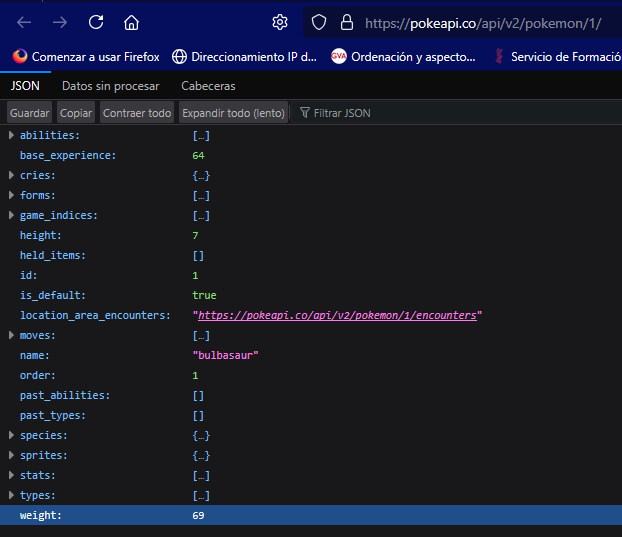Click the order key
Image resolution: width=622 pixels, height=537 pixels.
[x=38, y=375]
